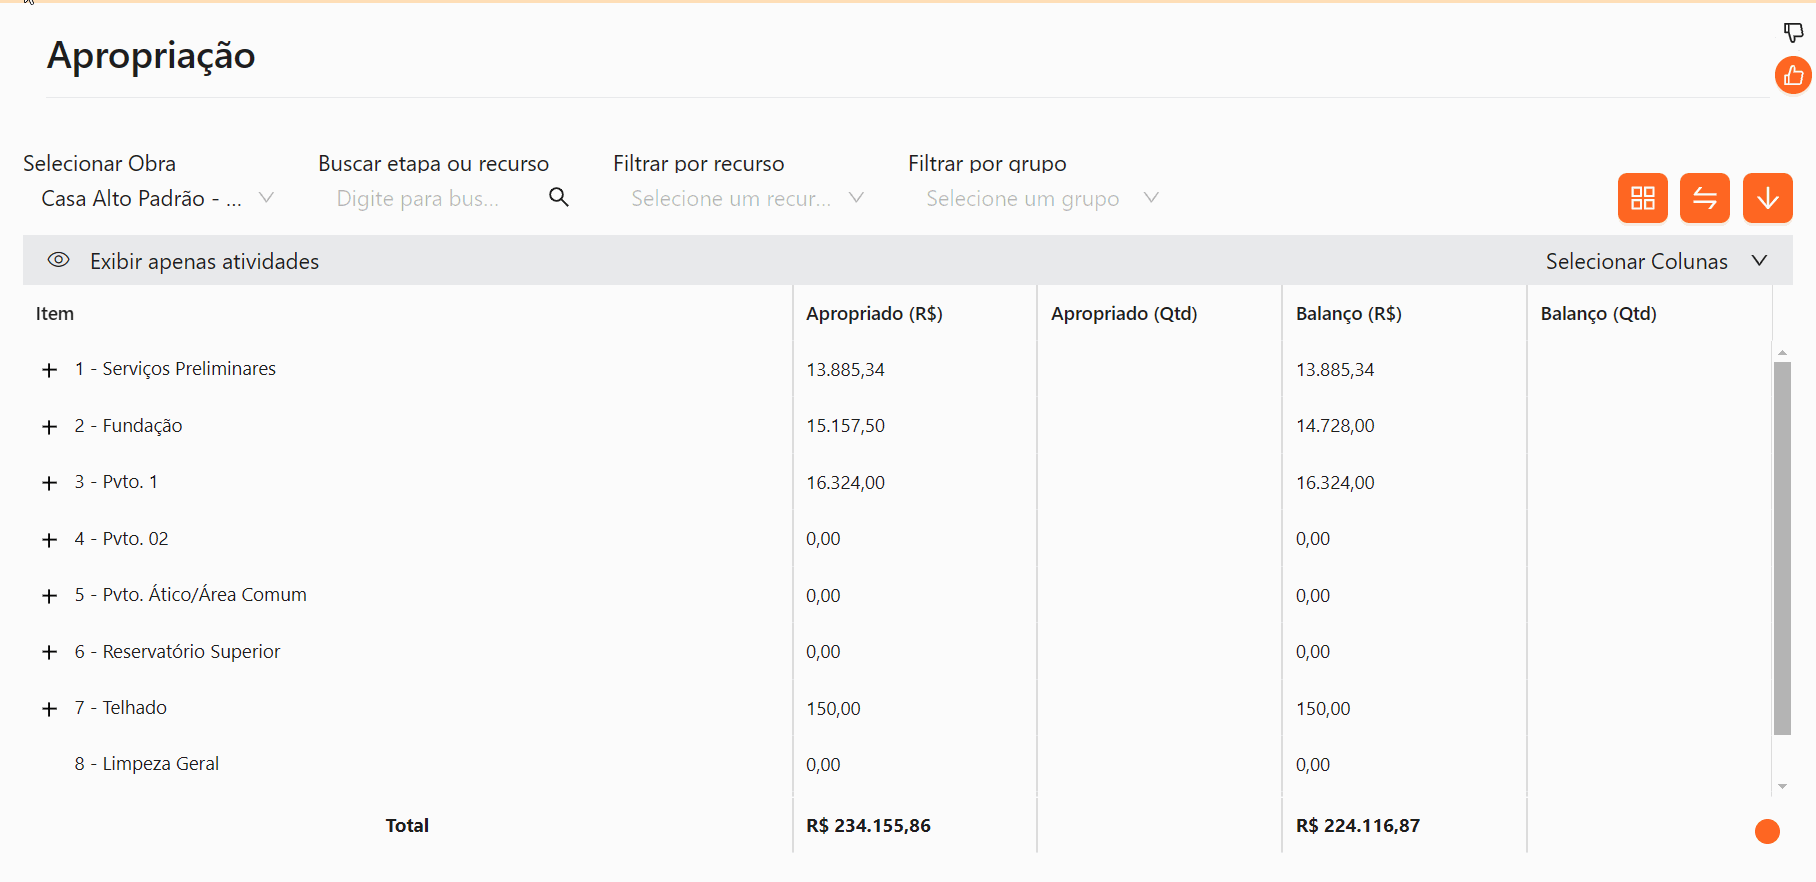Click the table vertical scrollbar thumb

point(1782,548)
